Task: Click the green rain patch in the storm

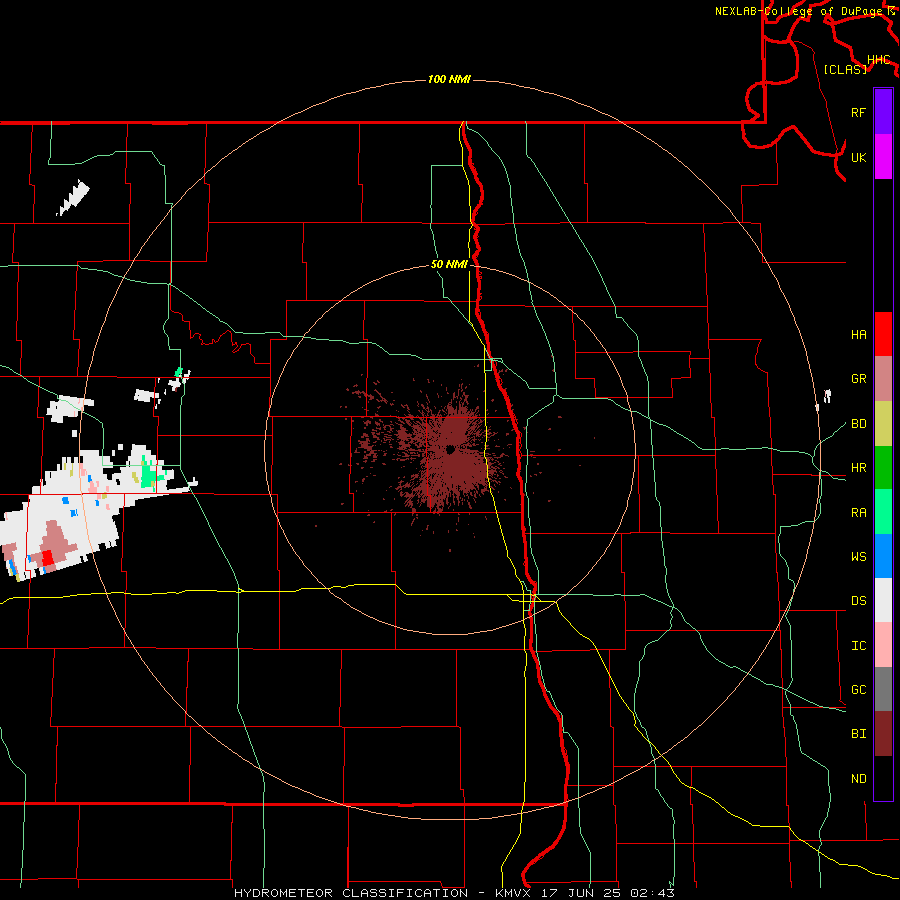Action: (x=149, y=475)
